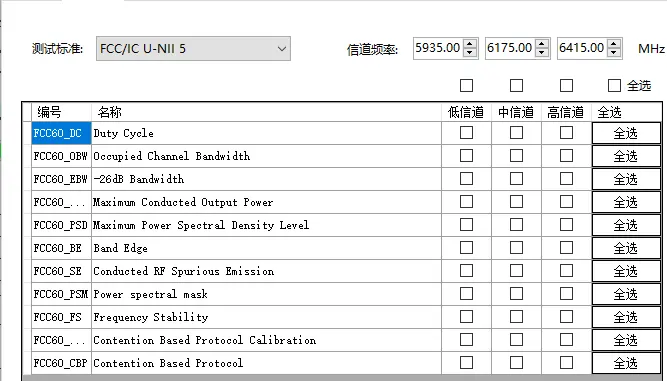
Task: Select the FCC60_EBW cell
Action: click(61, 179)
